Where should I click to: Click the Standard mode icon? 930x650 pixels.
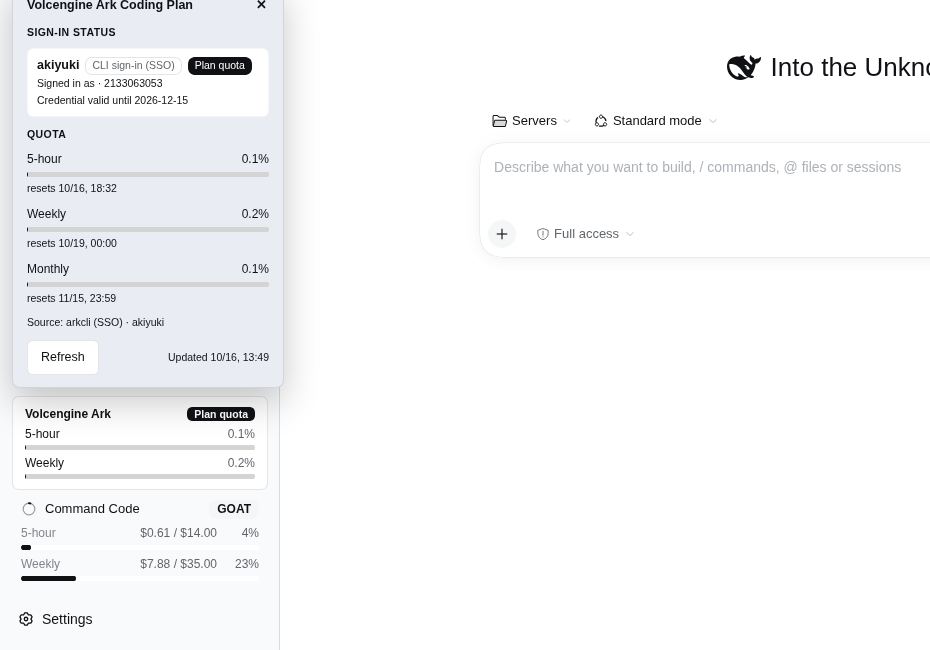coord(601,121)
